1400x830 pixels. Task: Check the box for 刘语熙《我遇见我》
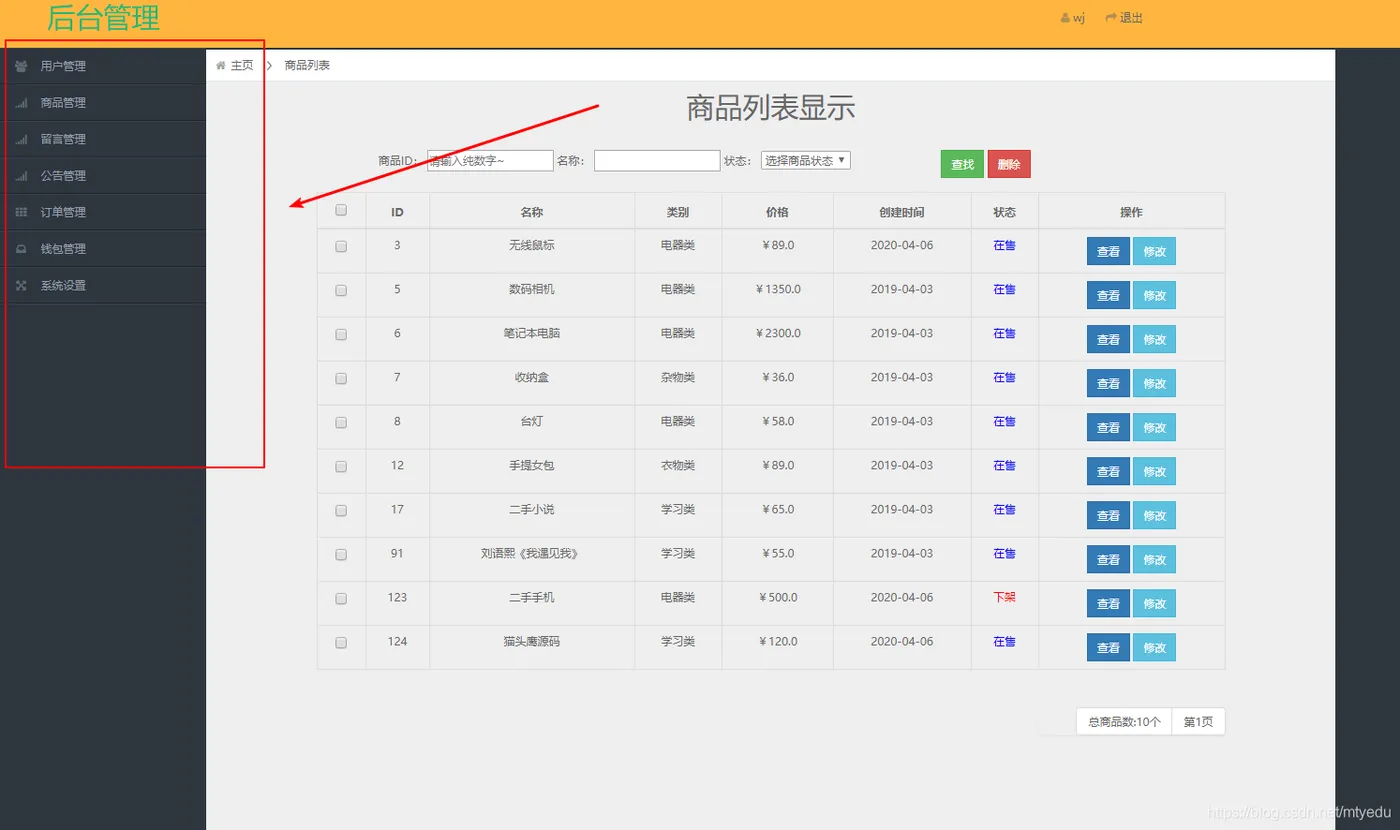tap(341, 555)
